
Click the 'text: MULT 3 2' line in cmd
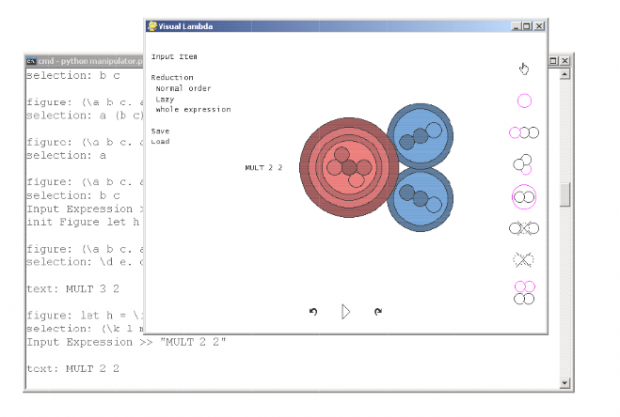73,289
